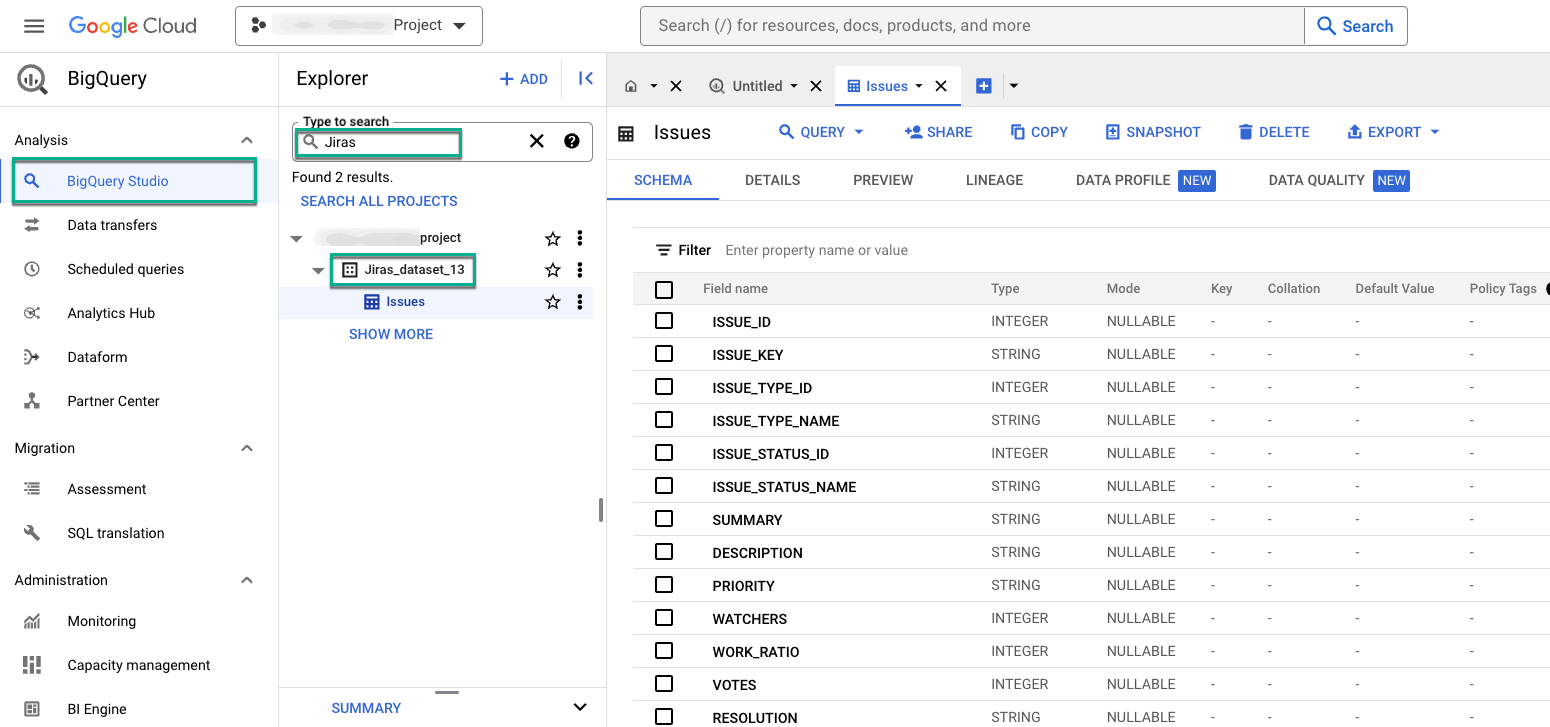Open the actions menu for the Issues table
Screen dimensions: 1550x727
[580, 302]
